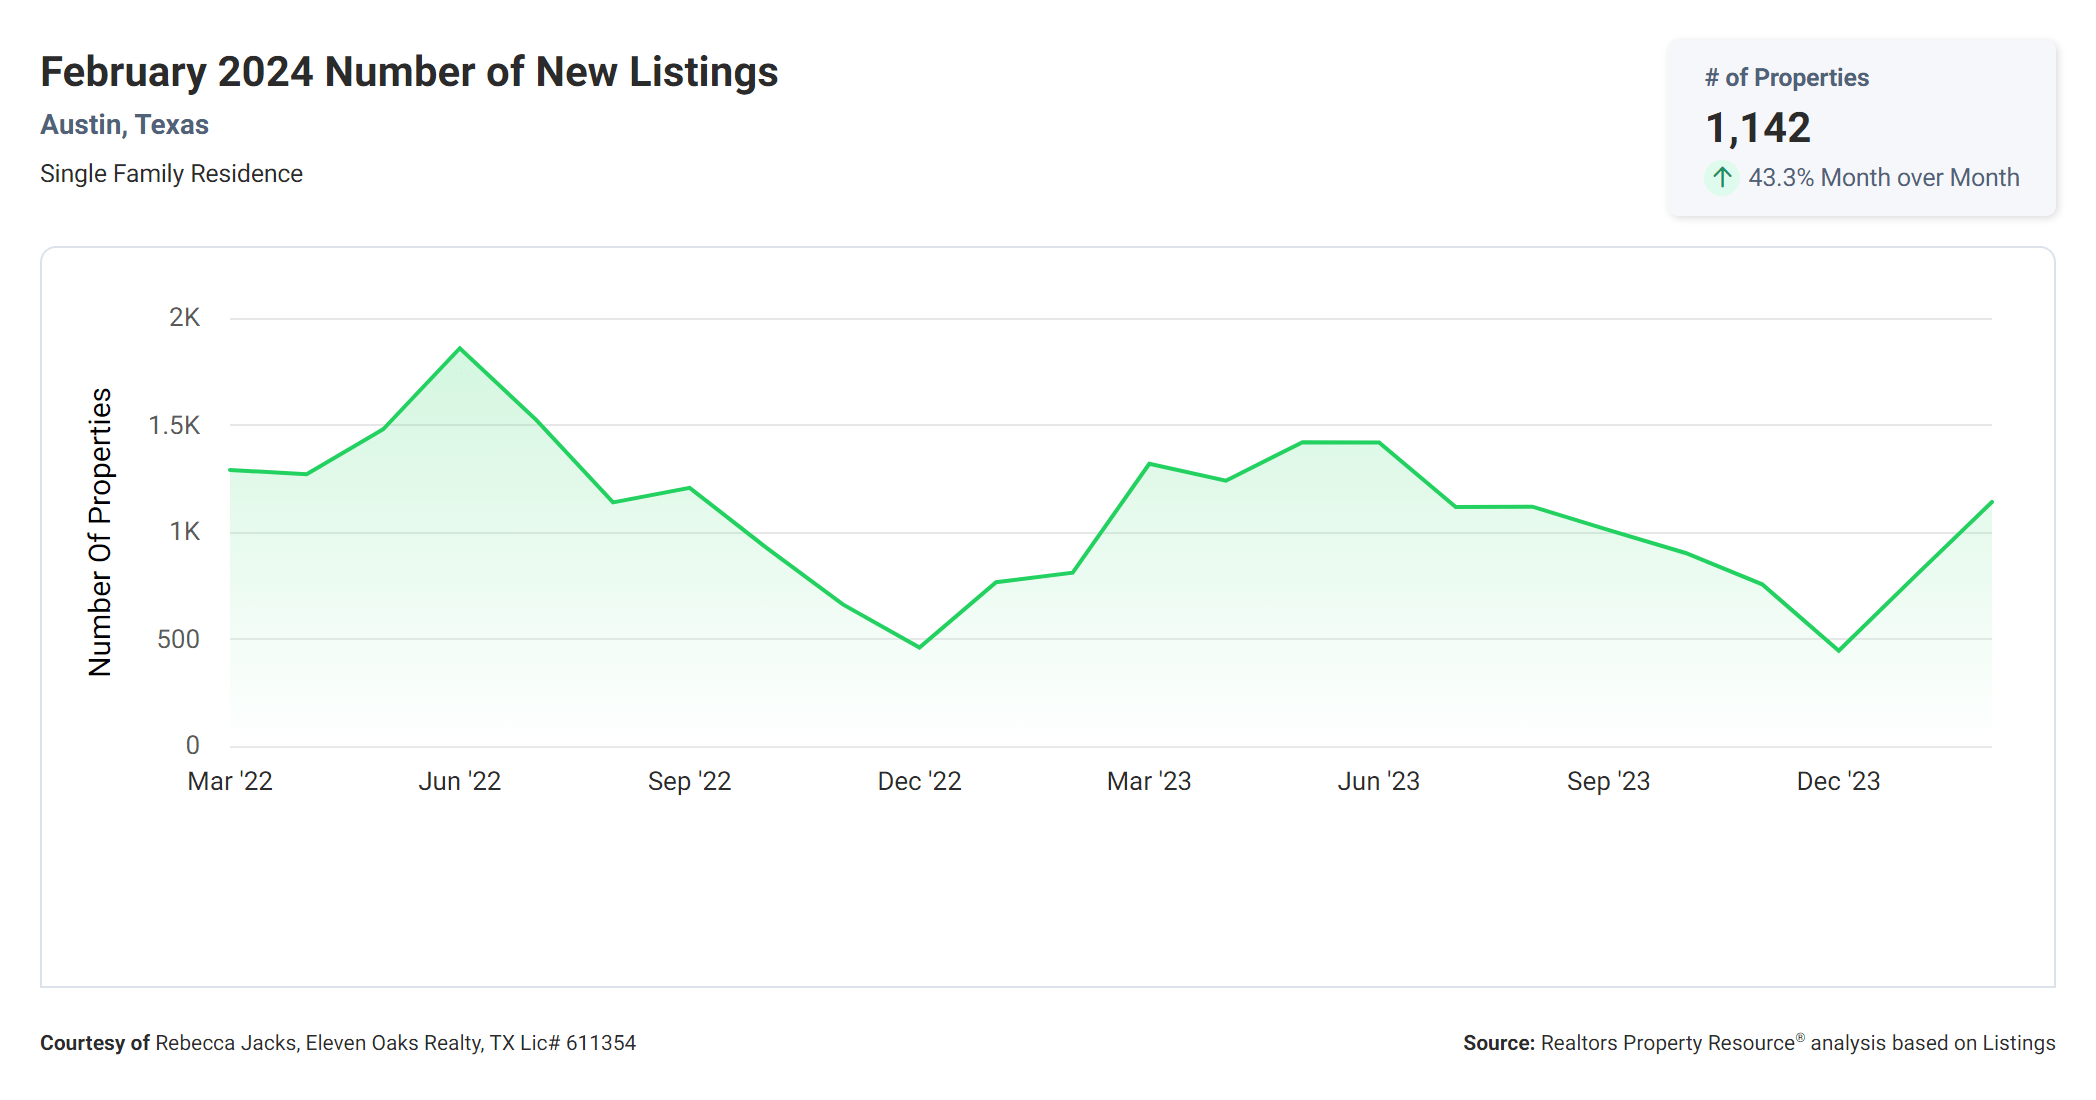Viewport: 2096px width, 1100px height.
Task: Click '43.3% Month over Month' text
Action: (x=1883, y=178)
